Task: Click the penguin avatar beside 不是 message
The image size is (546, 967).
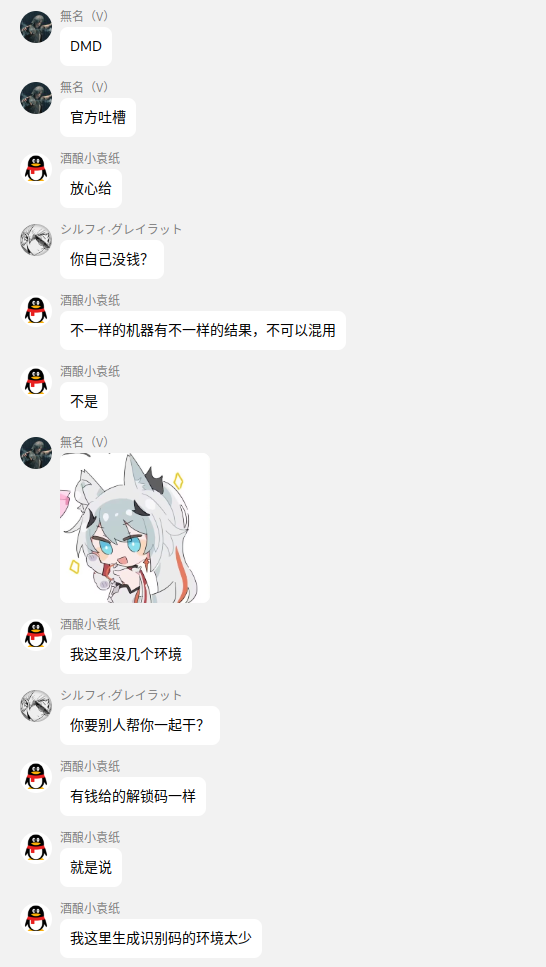Action: [36, 382]
